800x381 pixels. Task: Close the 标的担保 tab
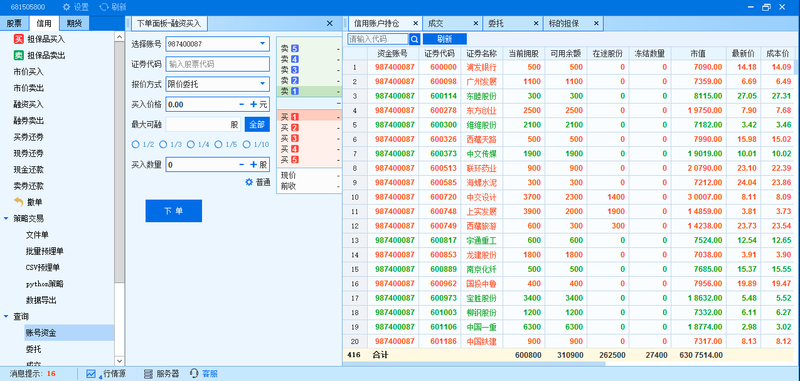coord(596,23)
